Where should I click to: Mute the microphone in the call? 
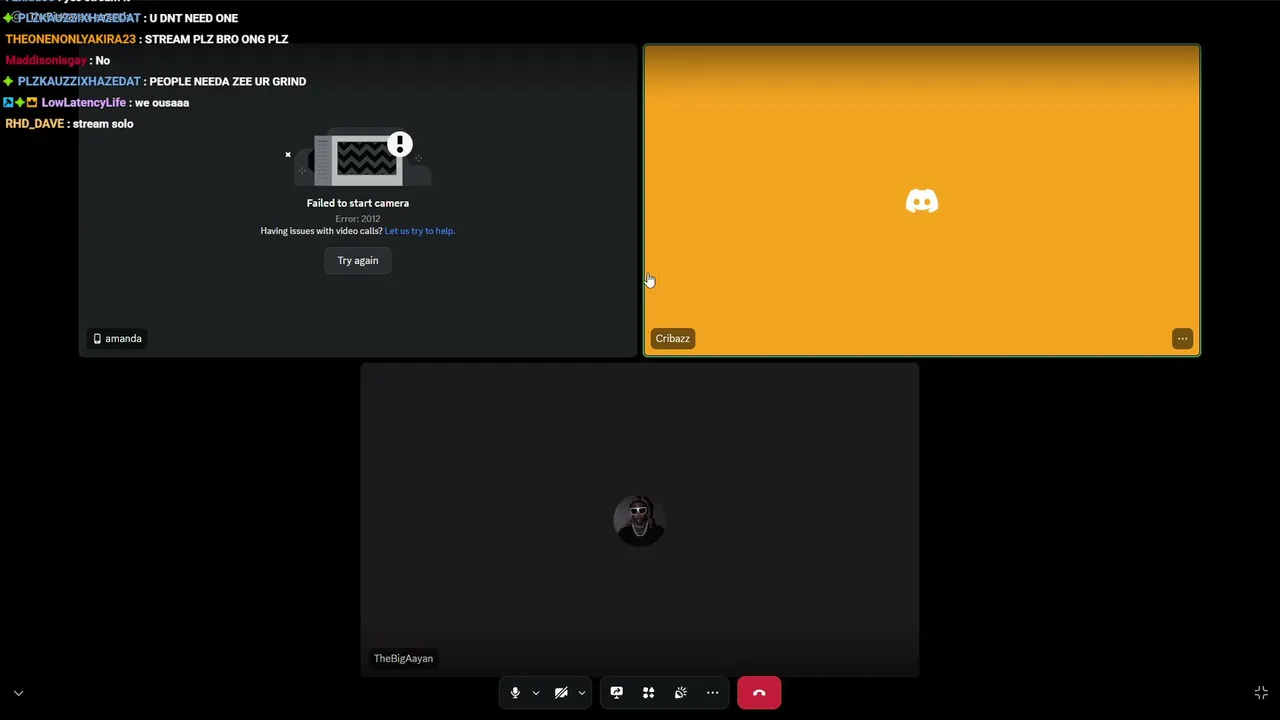(515, 693)
